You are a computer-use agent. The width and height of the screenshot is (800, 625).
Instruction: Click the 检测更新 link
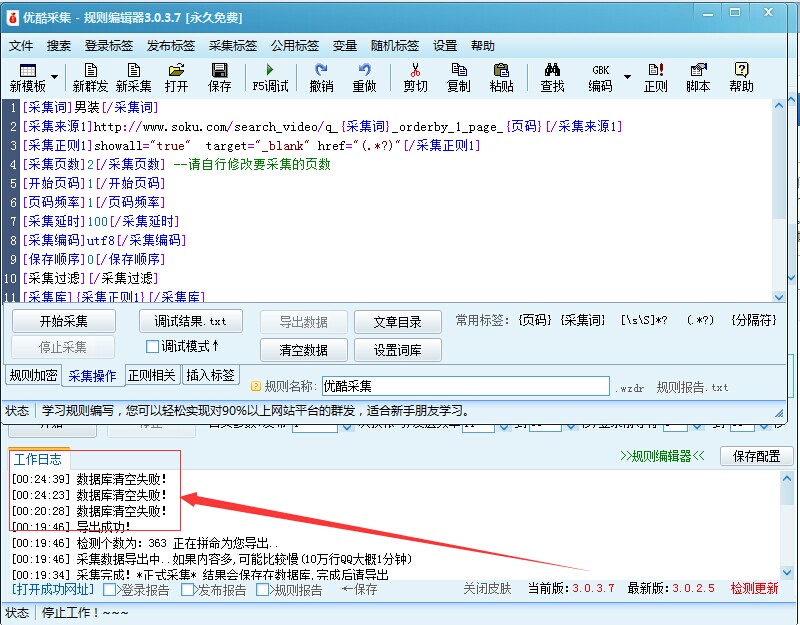pos(754,588)
